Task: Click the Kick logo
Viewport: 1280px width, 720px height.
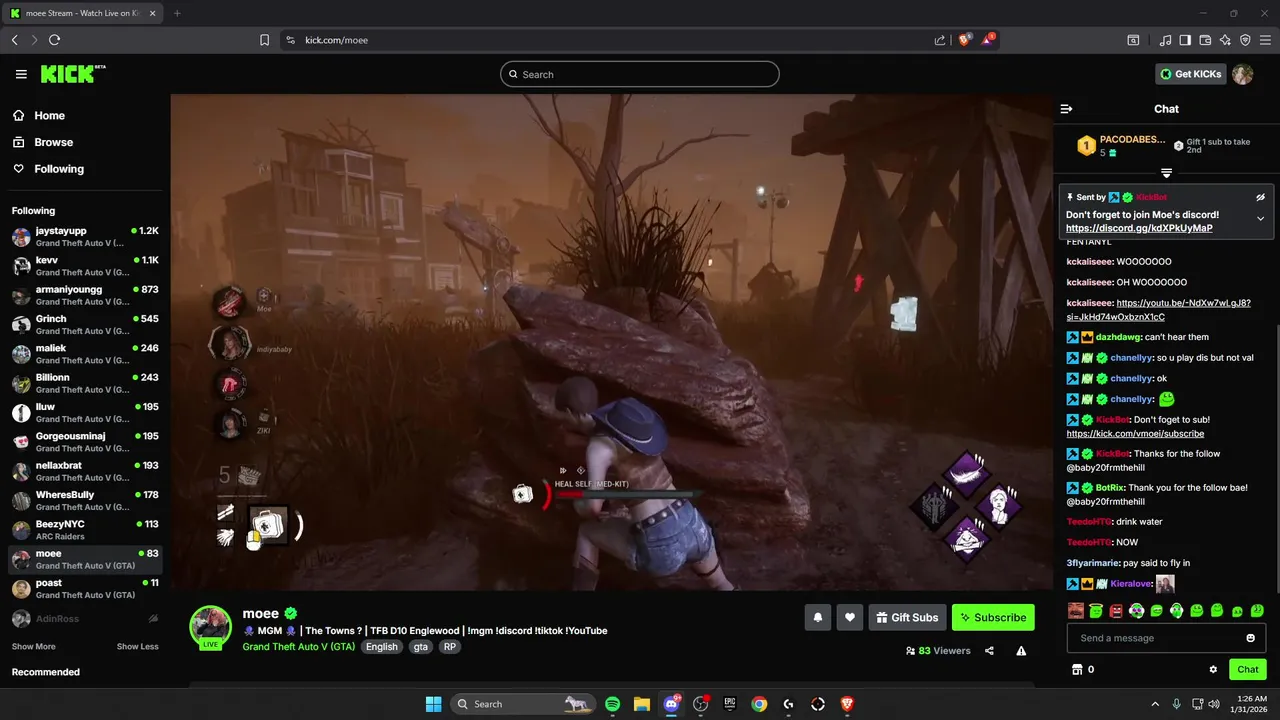Action: tap(72, 74)
